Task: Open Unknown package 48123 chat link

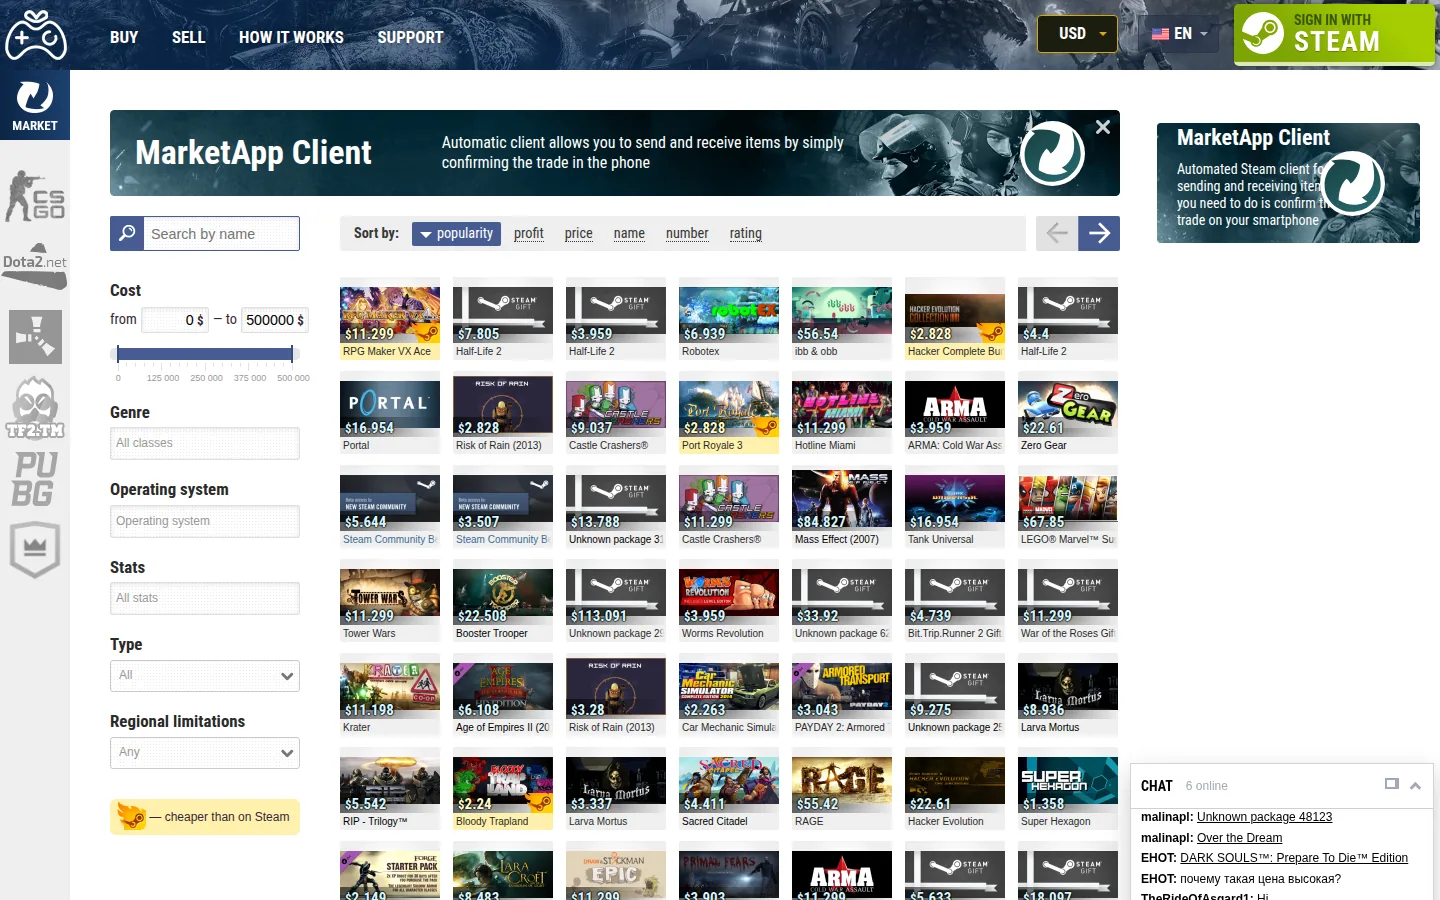Action: [1264, 817]
